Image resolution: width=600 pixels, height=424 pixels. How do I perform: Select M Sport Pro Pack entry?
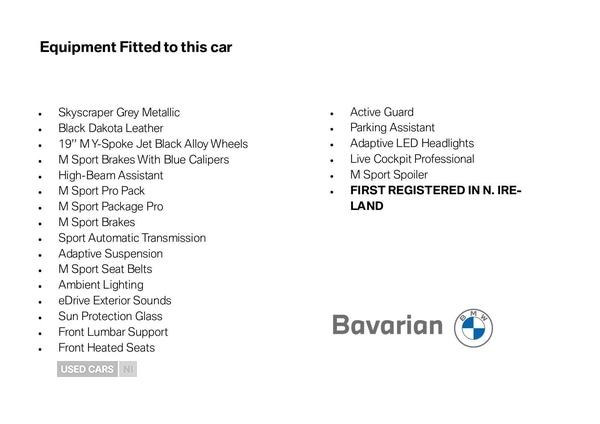[x=101, y=191]
